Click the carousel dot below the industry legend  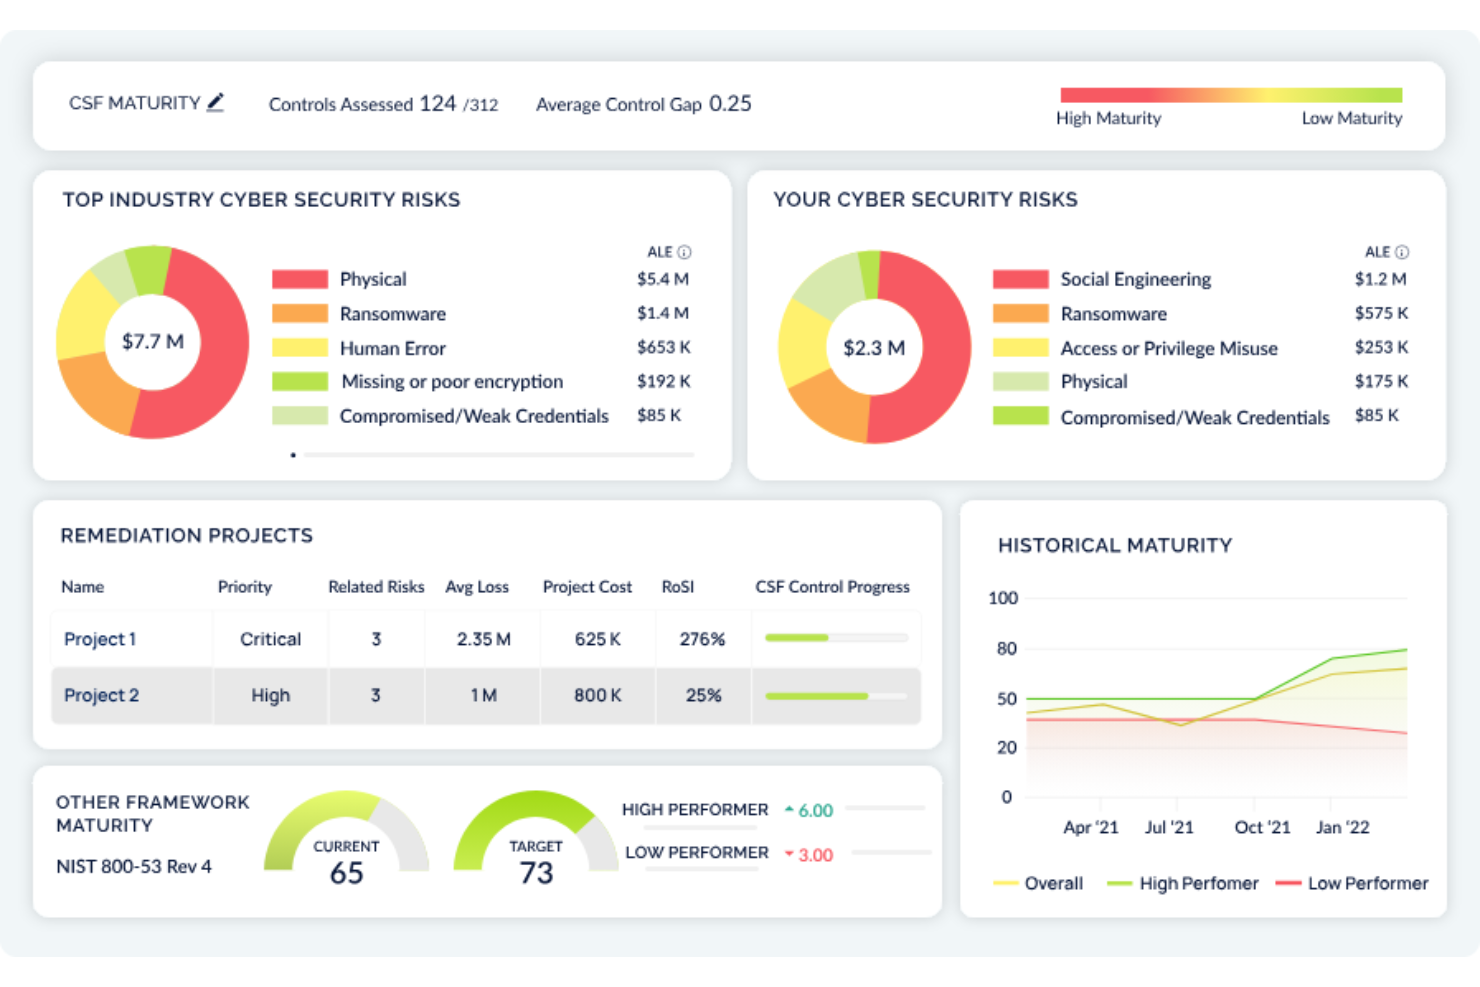click(293, 454)
